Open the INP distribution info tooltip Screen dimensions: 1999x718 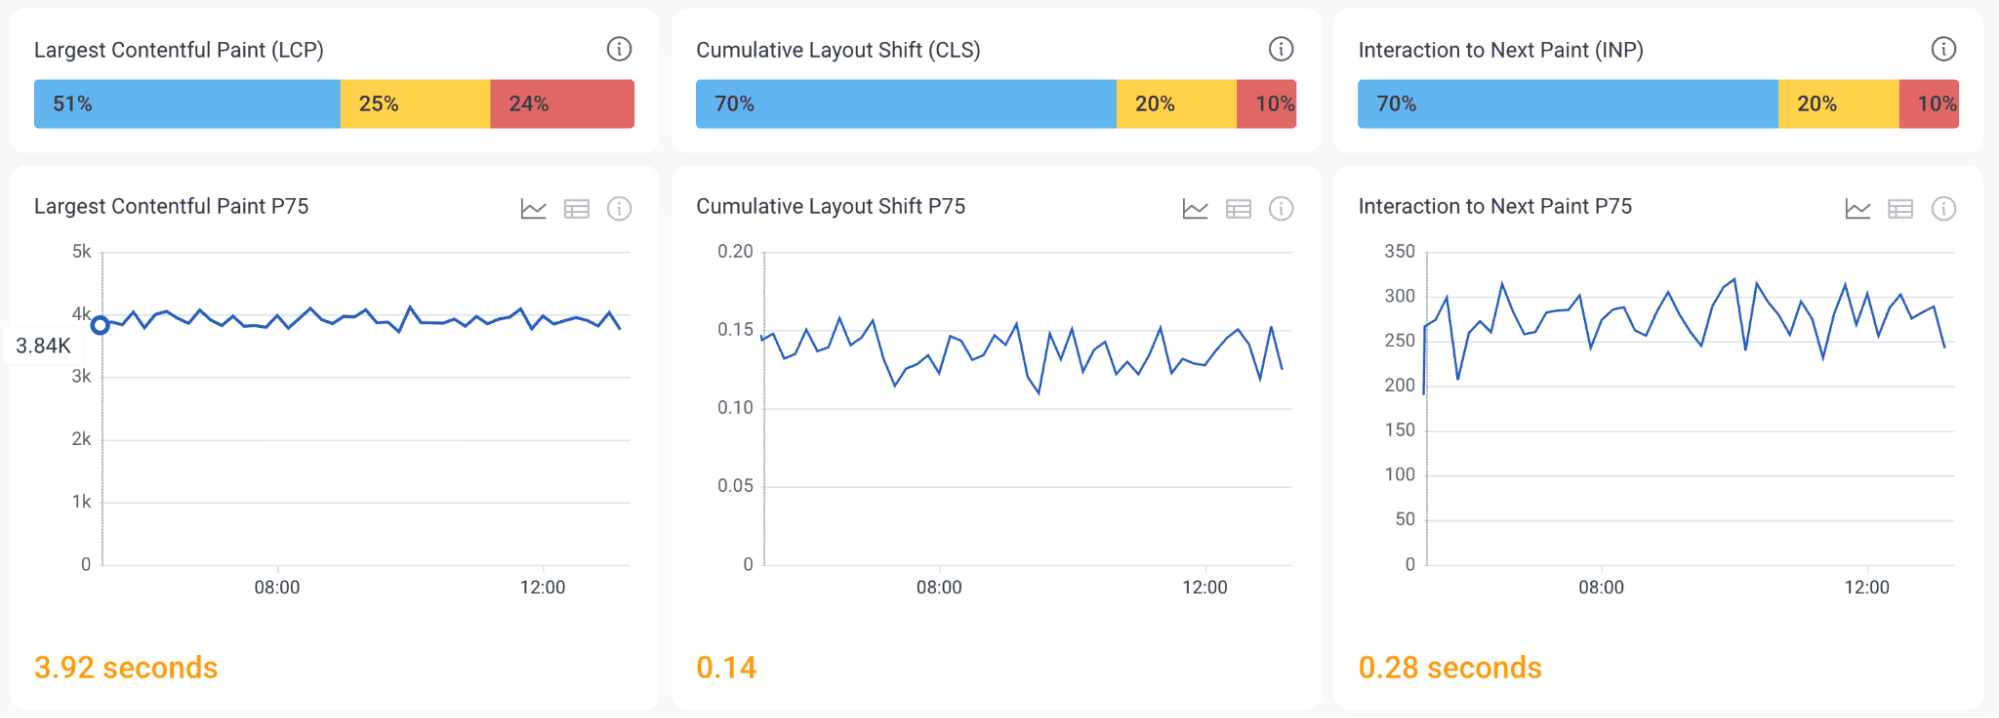pos(1943,48)
